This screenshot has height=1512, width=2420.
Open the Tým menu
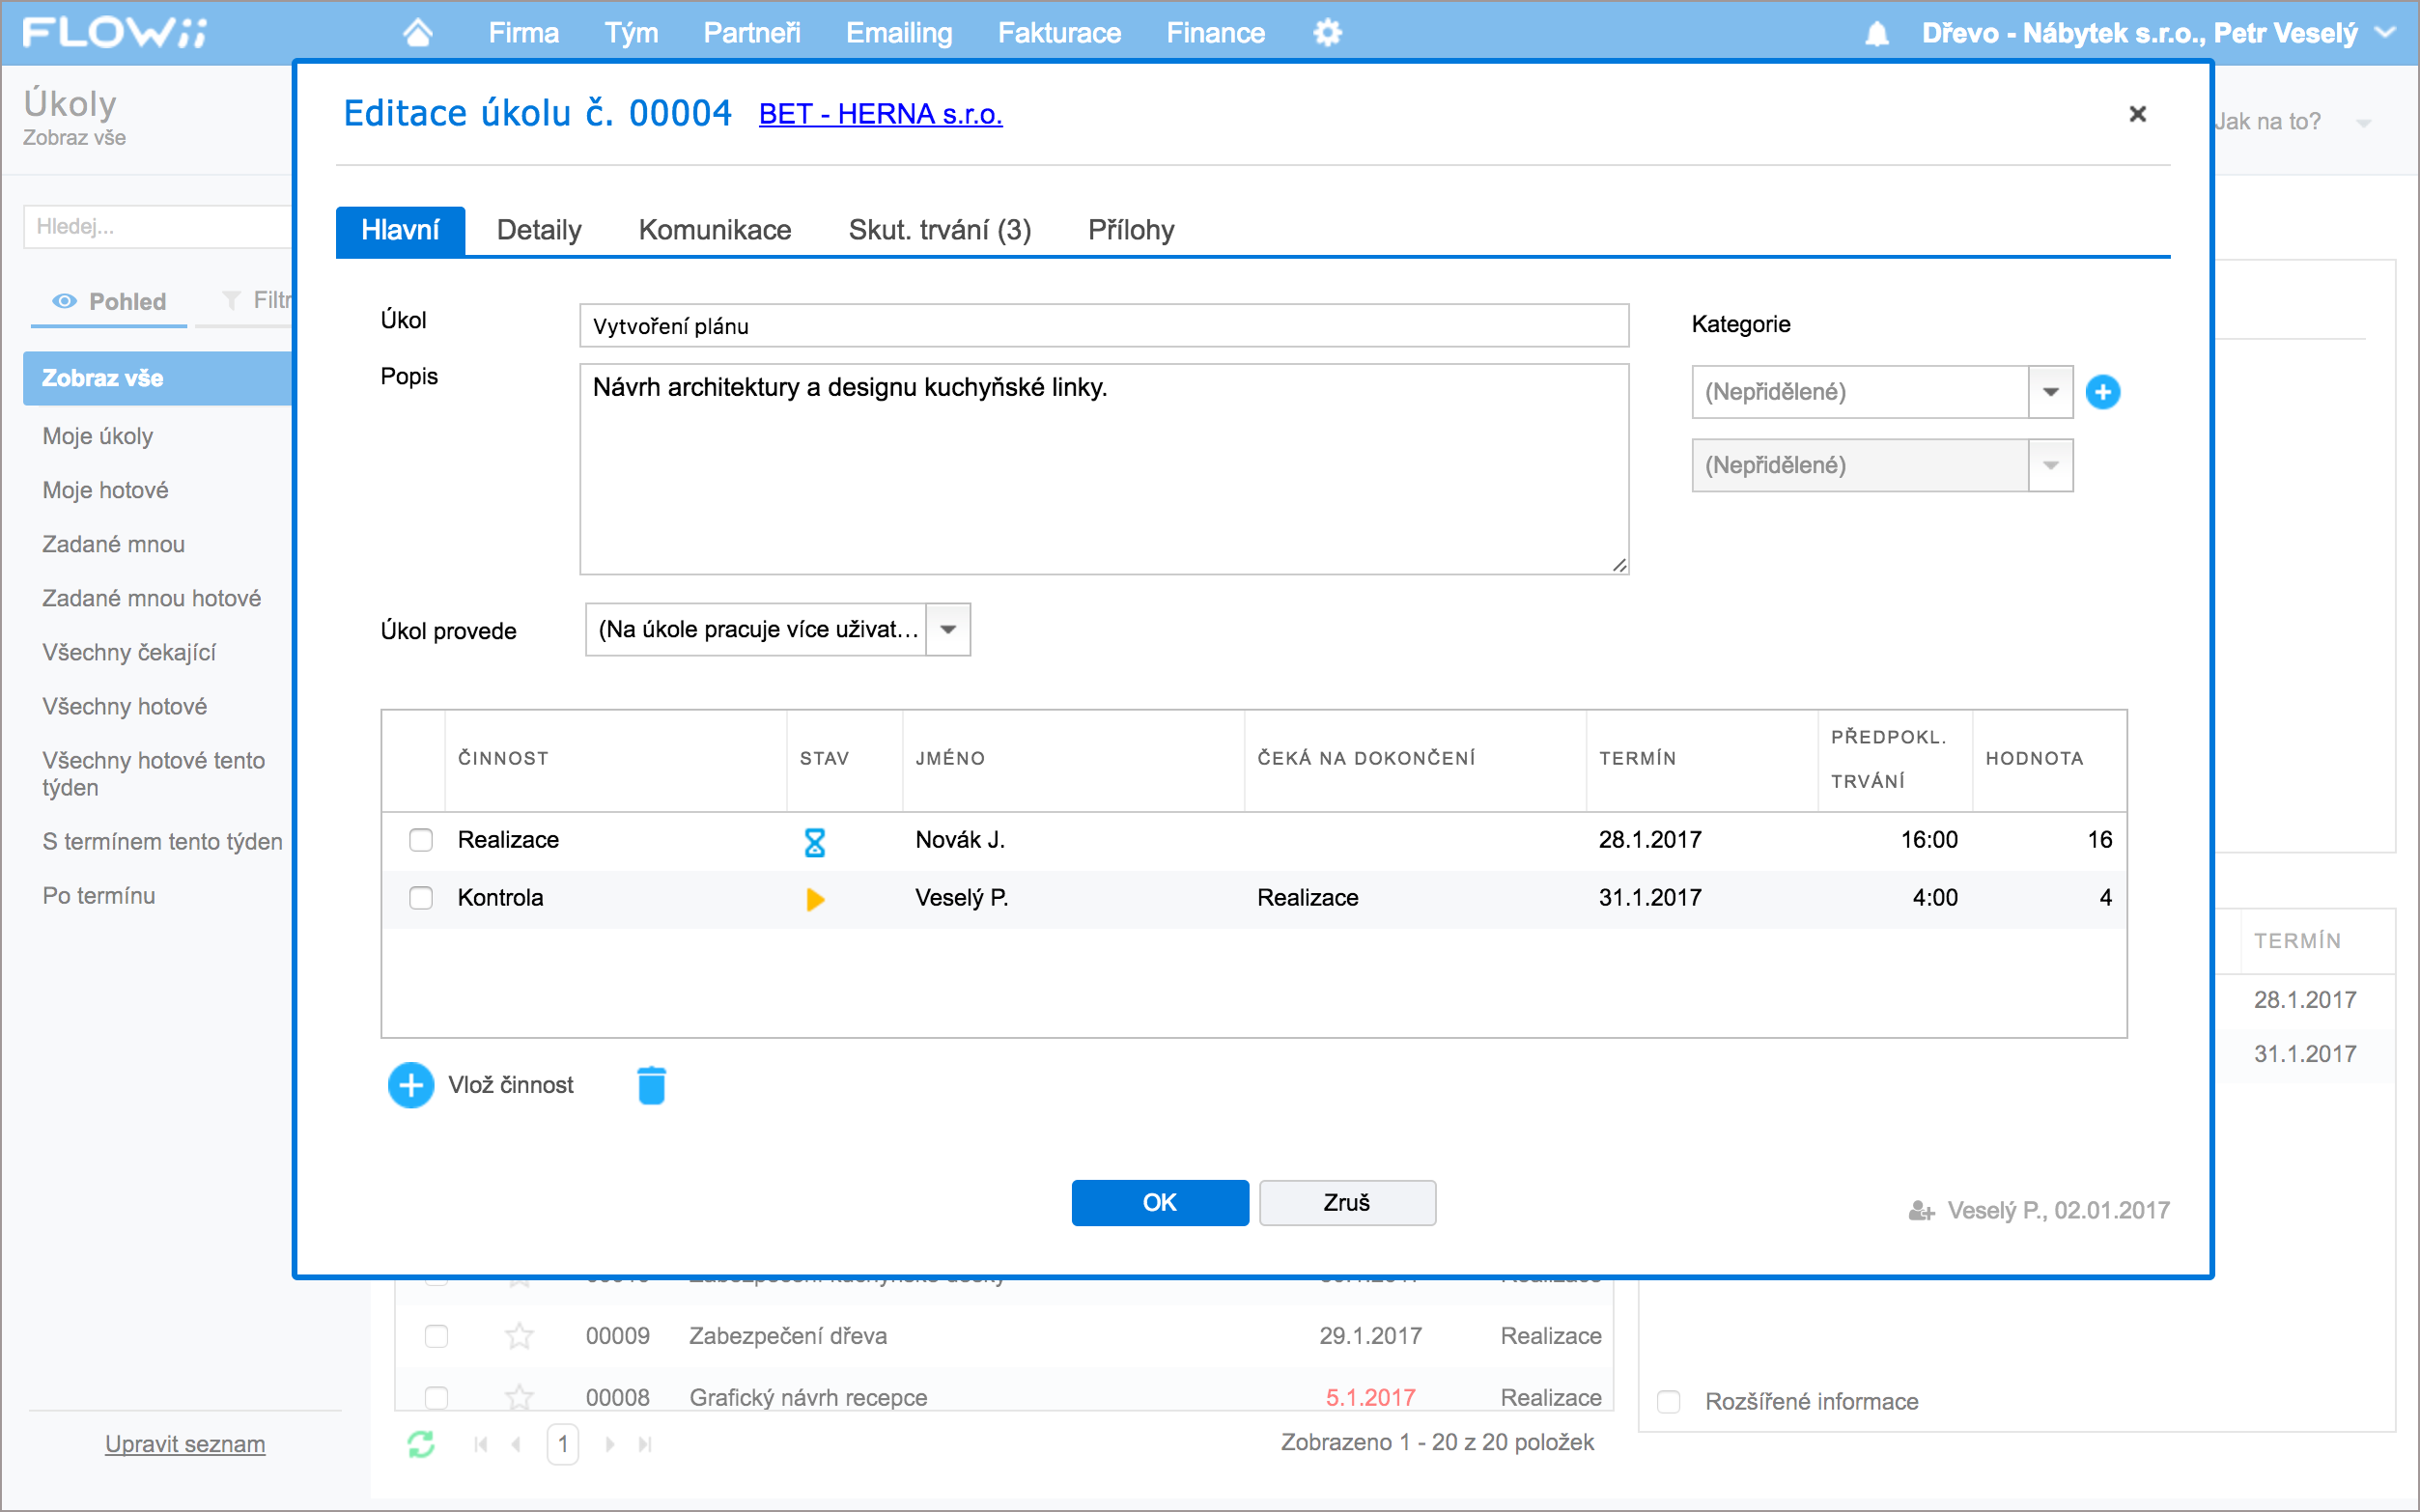(631, 33)
